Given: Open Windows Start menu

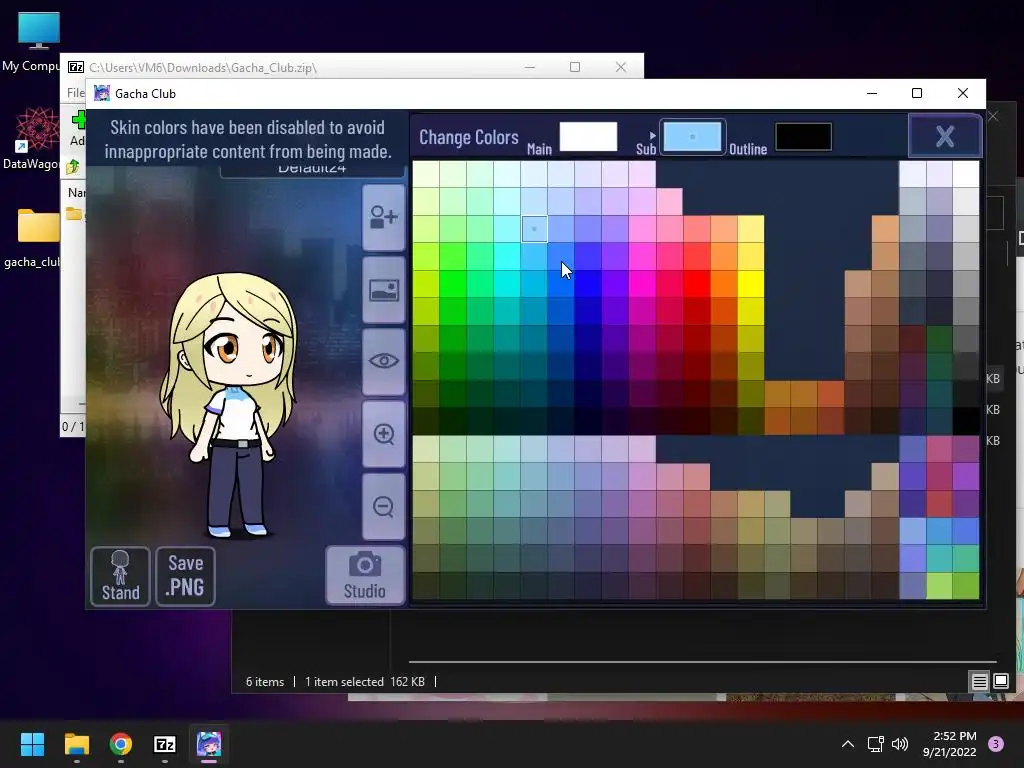Looking at the screenshot, I should coord(32,744).
